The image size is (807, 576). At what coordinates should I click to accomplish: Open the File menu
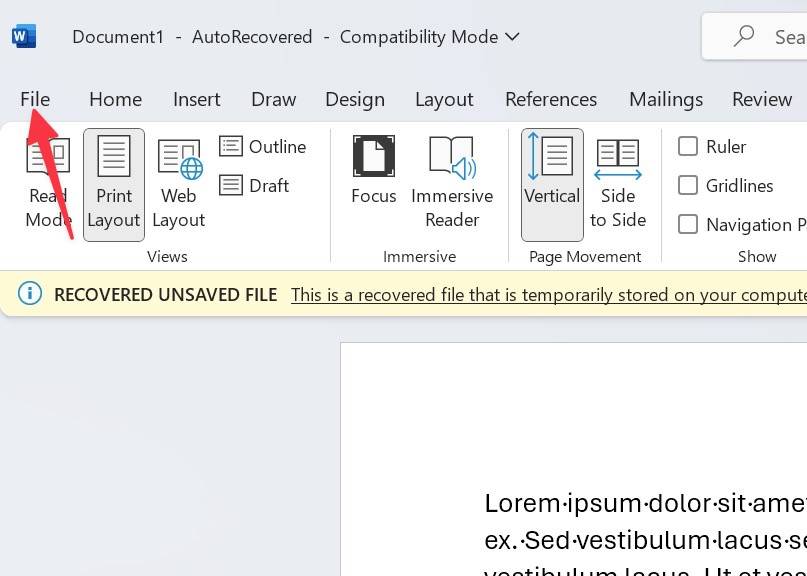[x=35, y=99]
